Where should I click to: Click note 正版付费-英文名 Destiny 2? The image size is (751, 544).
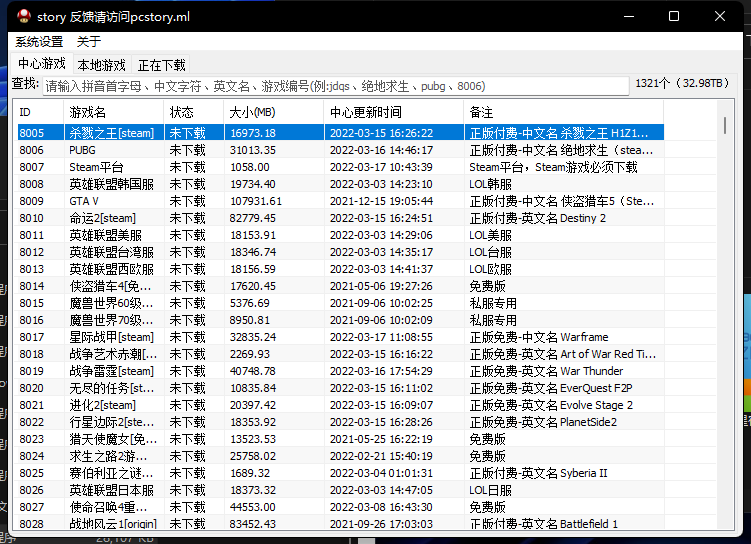[x=537, y=218]
